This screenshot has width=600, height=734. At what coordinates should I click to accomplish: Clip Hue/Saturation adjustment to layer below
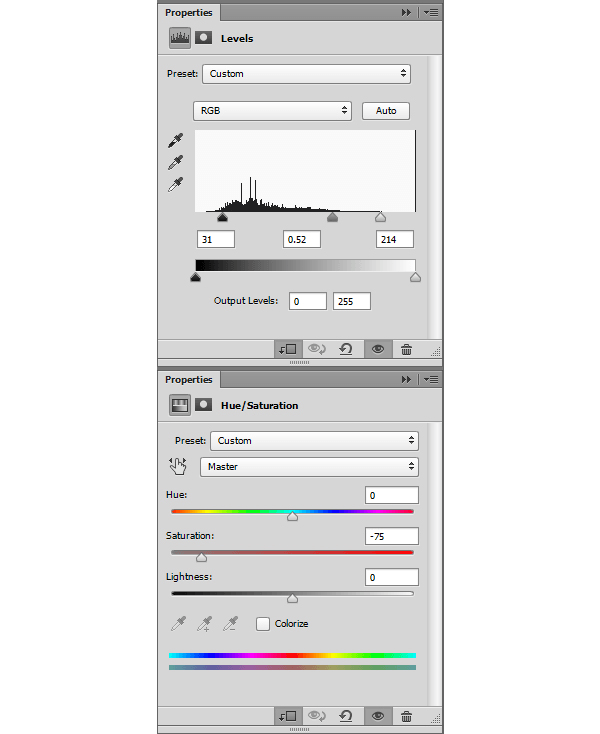[288, 716]
